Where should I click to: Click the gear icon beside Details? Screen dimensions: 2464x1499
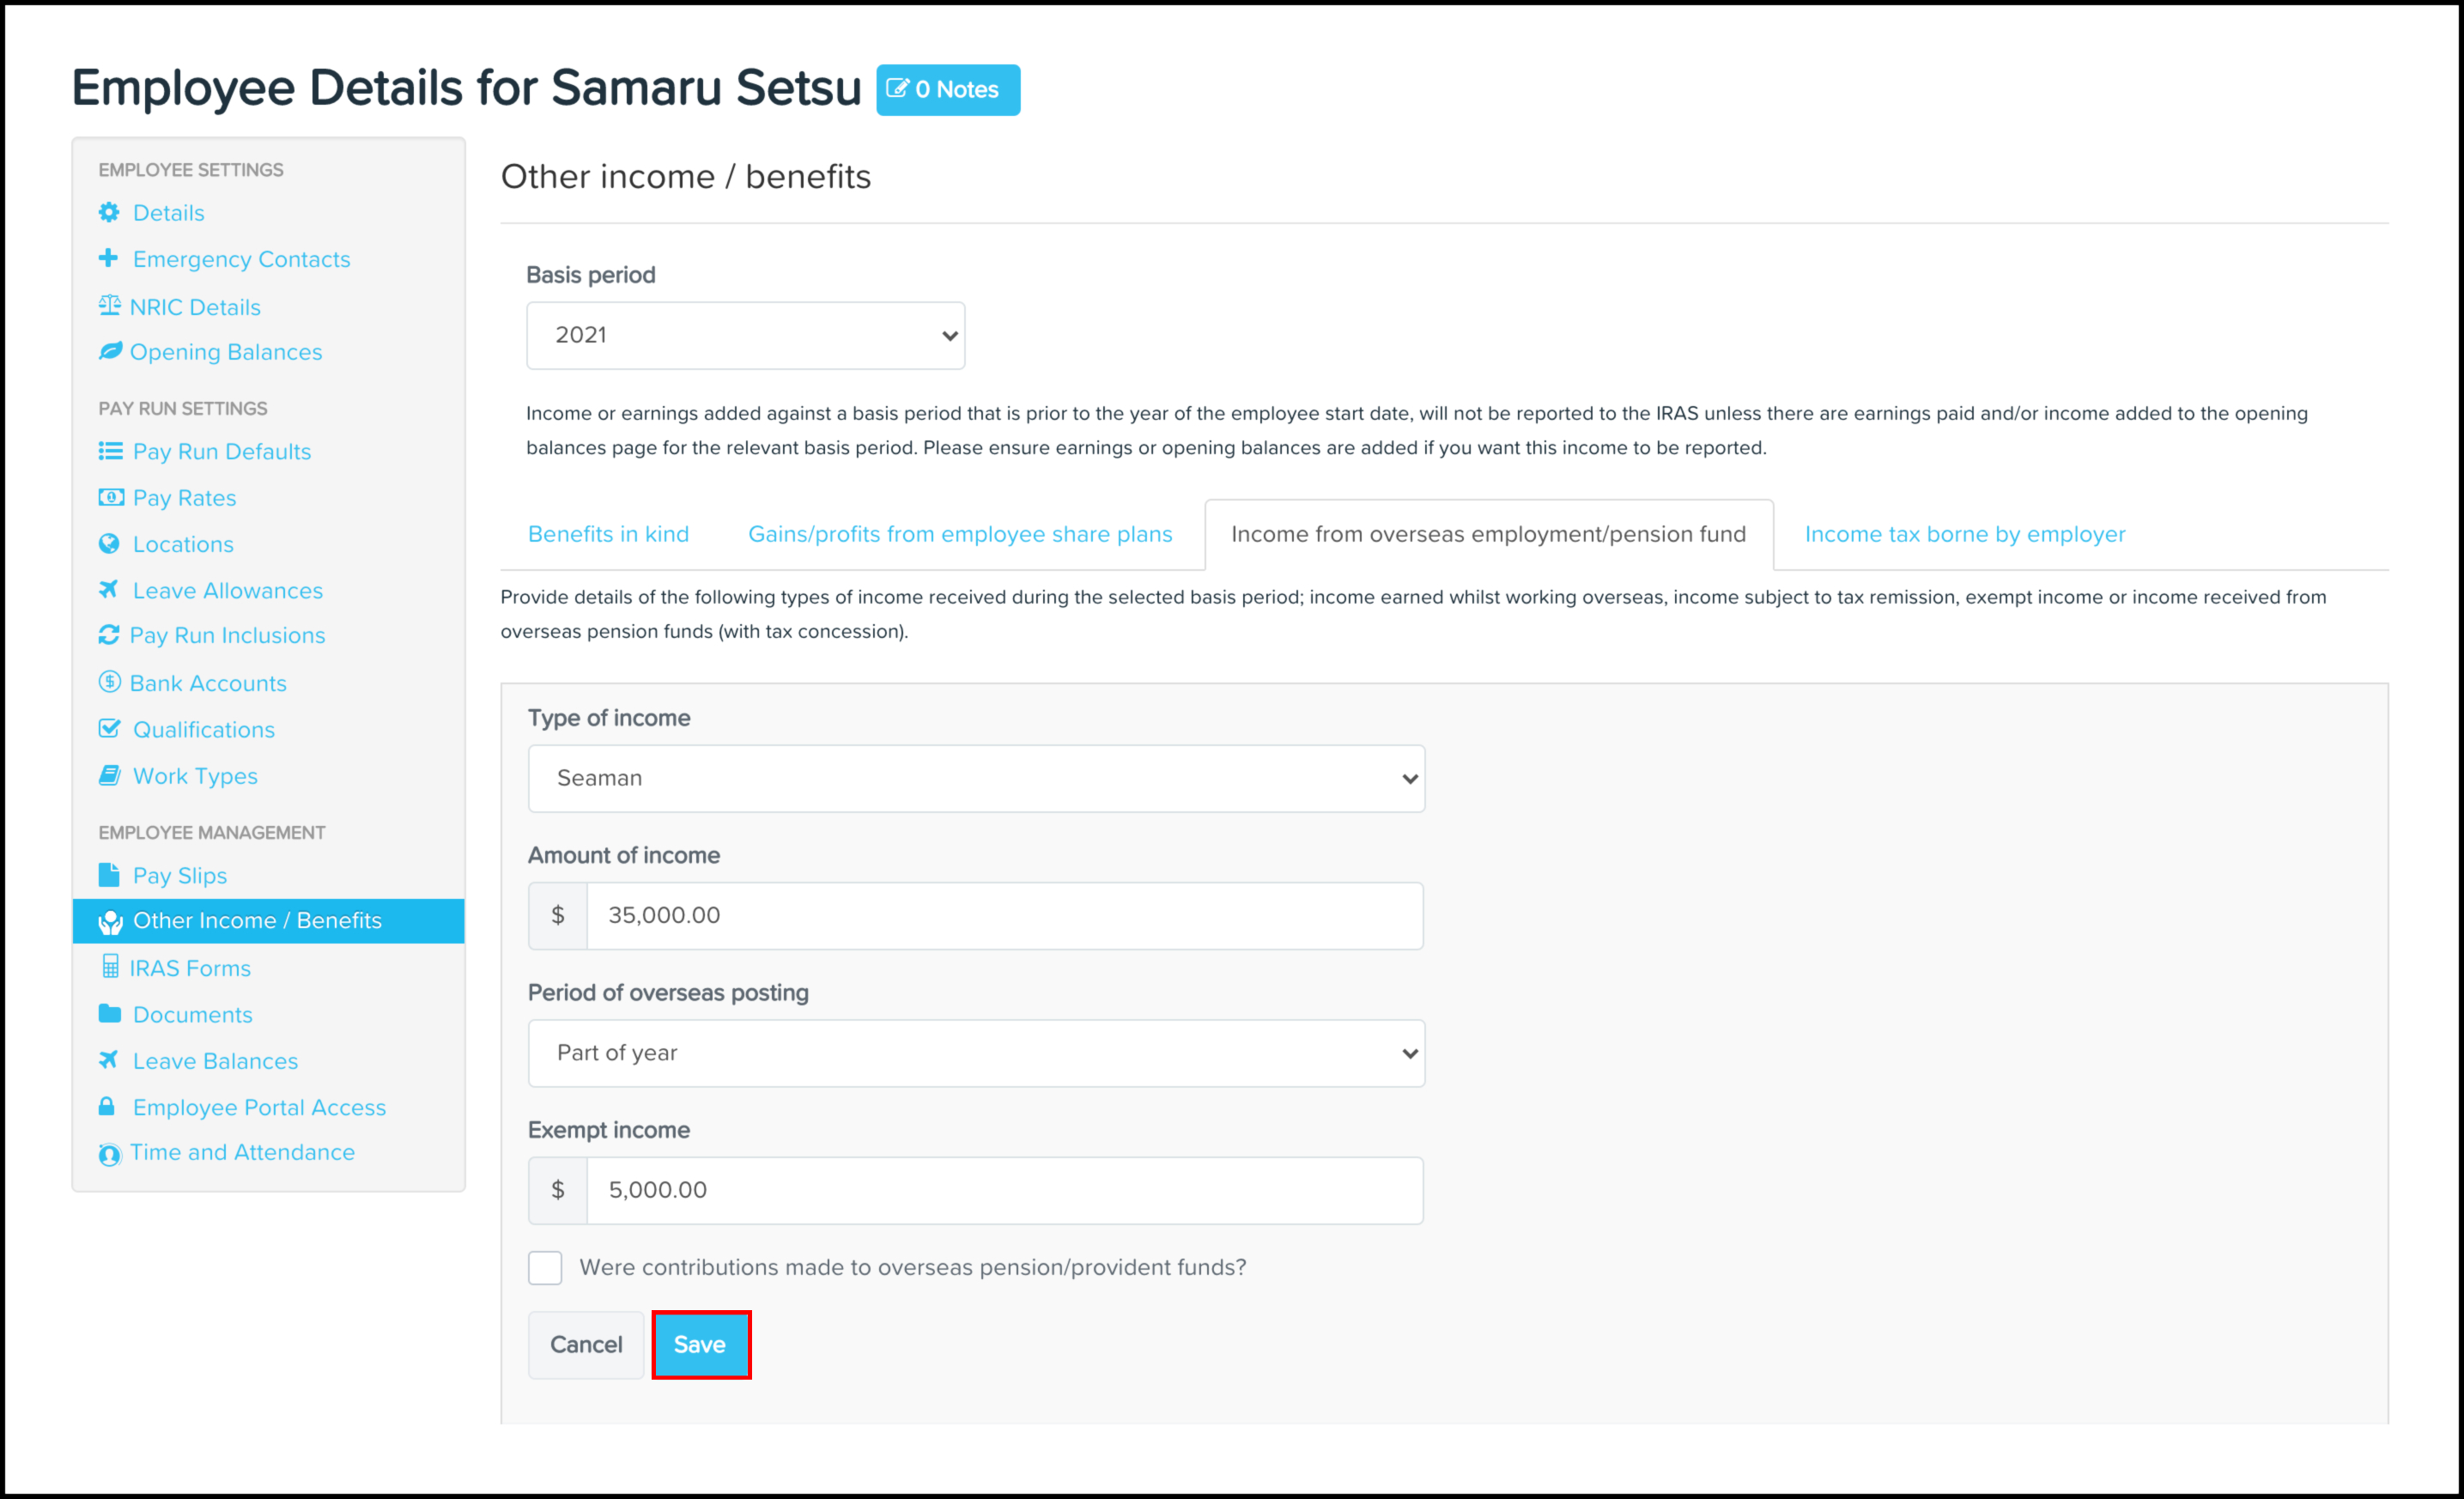tap(109, 212)
